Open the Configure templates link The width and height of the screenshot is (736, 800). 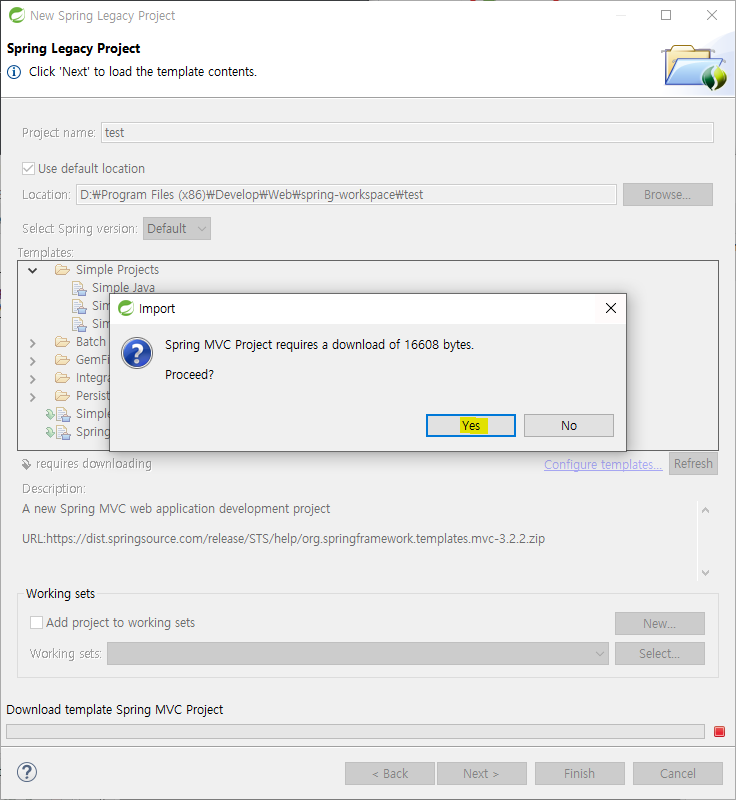click(x=603, y=464)
